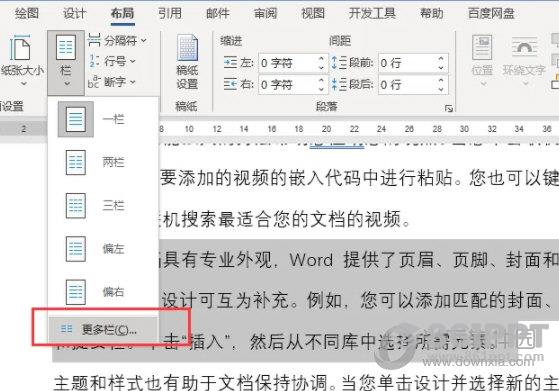
Task: Click the right indent 右 icon
Action: pos(230,84)
